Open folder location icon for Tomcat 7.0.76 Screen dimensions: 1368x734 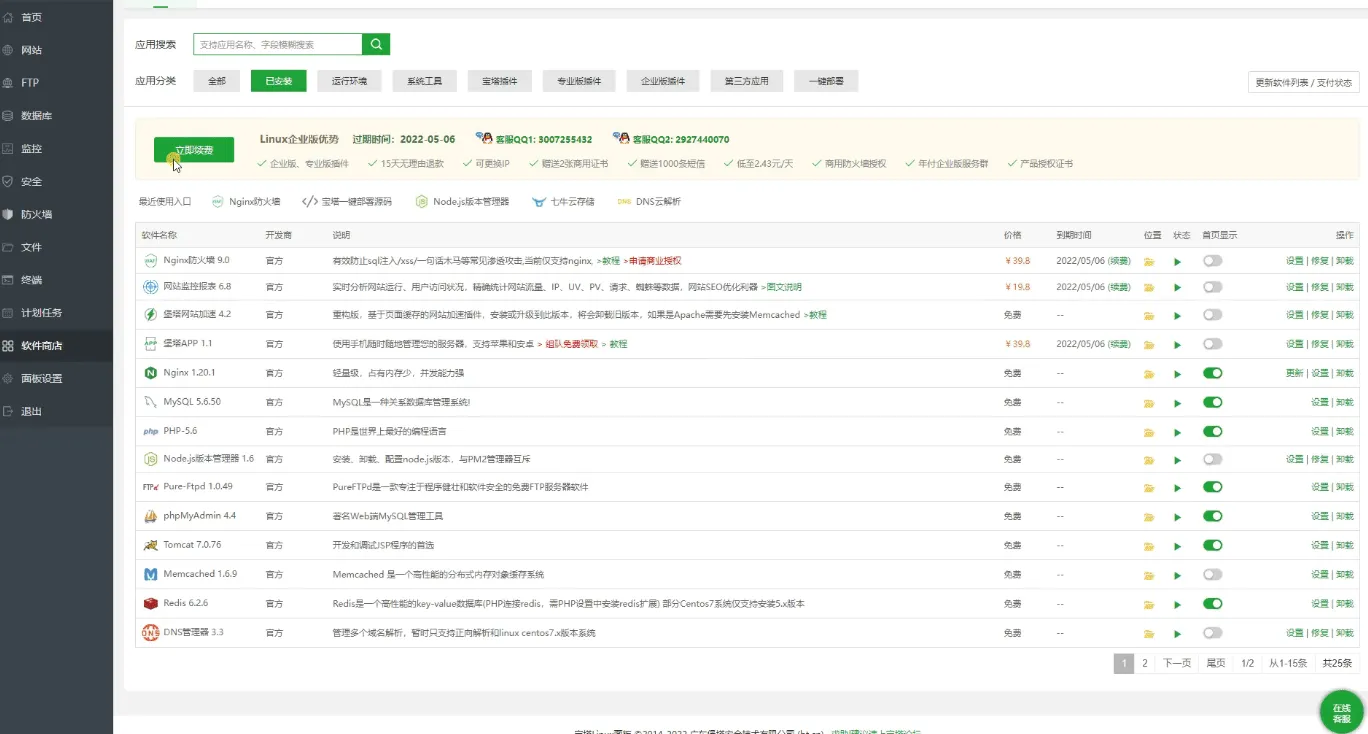coord(1150,546)
